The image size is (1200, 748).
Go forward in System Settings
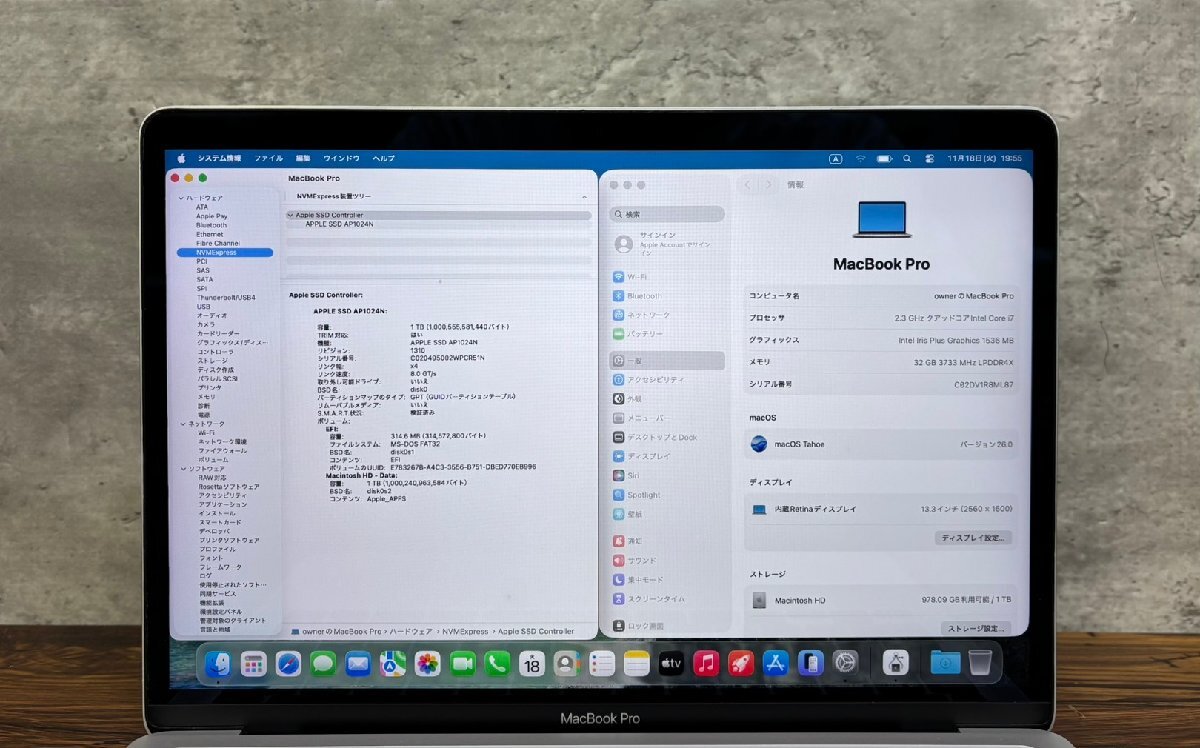(x=768, y=185)
